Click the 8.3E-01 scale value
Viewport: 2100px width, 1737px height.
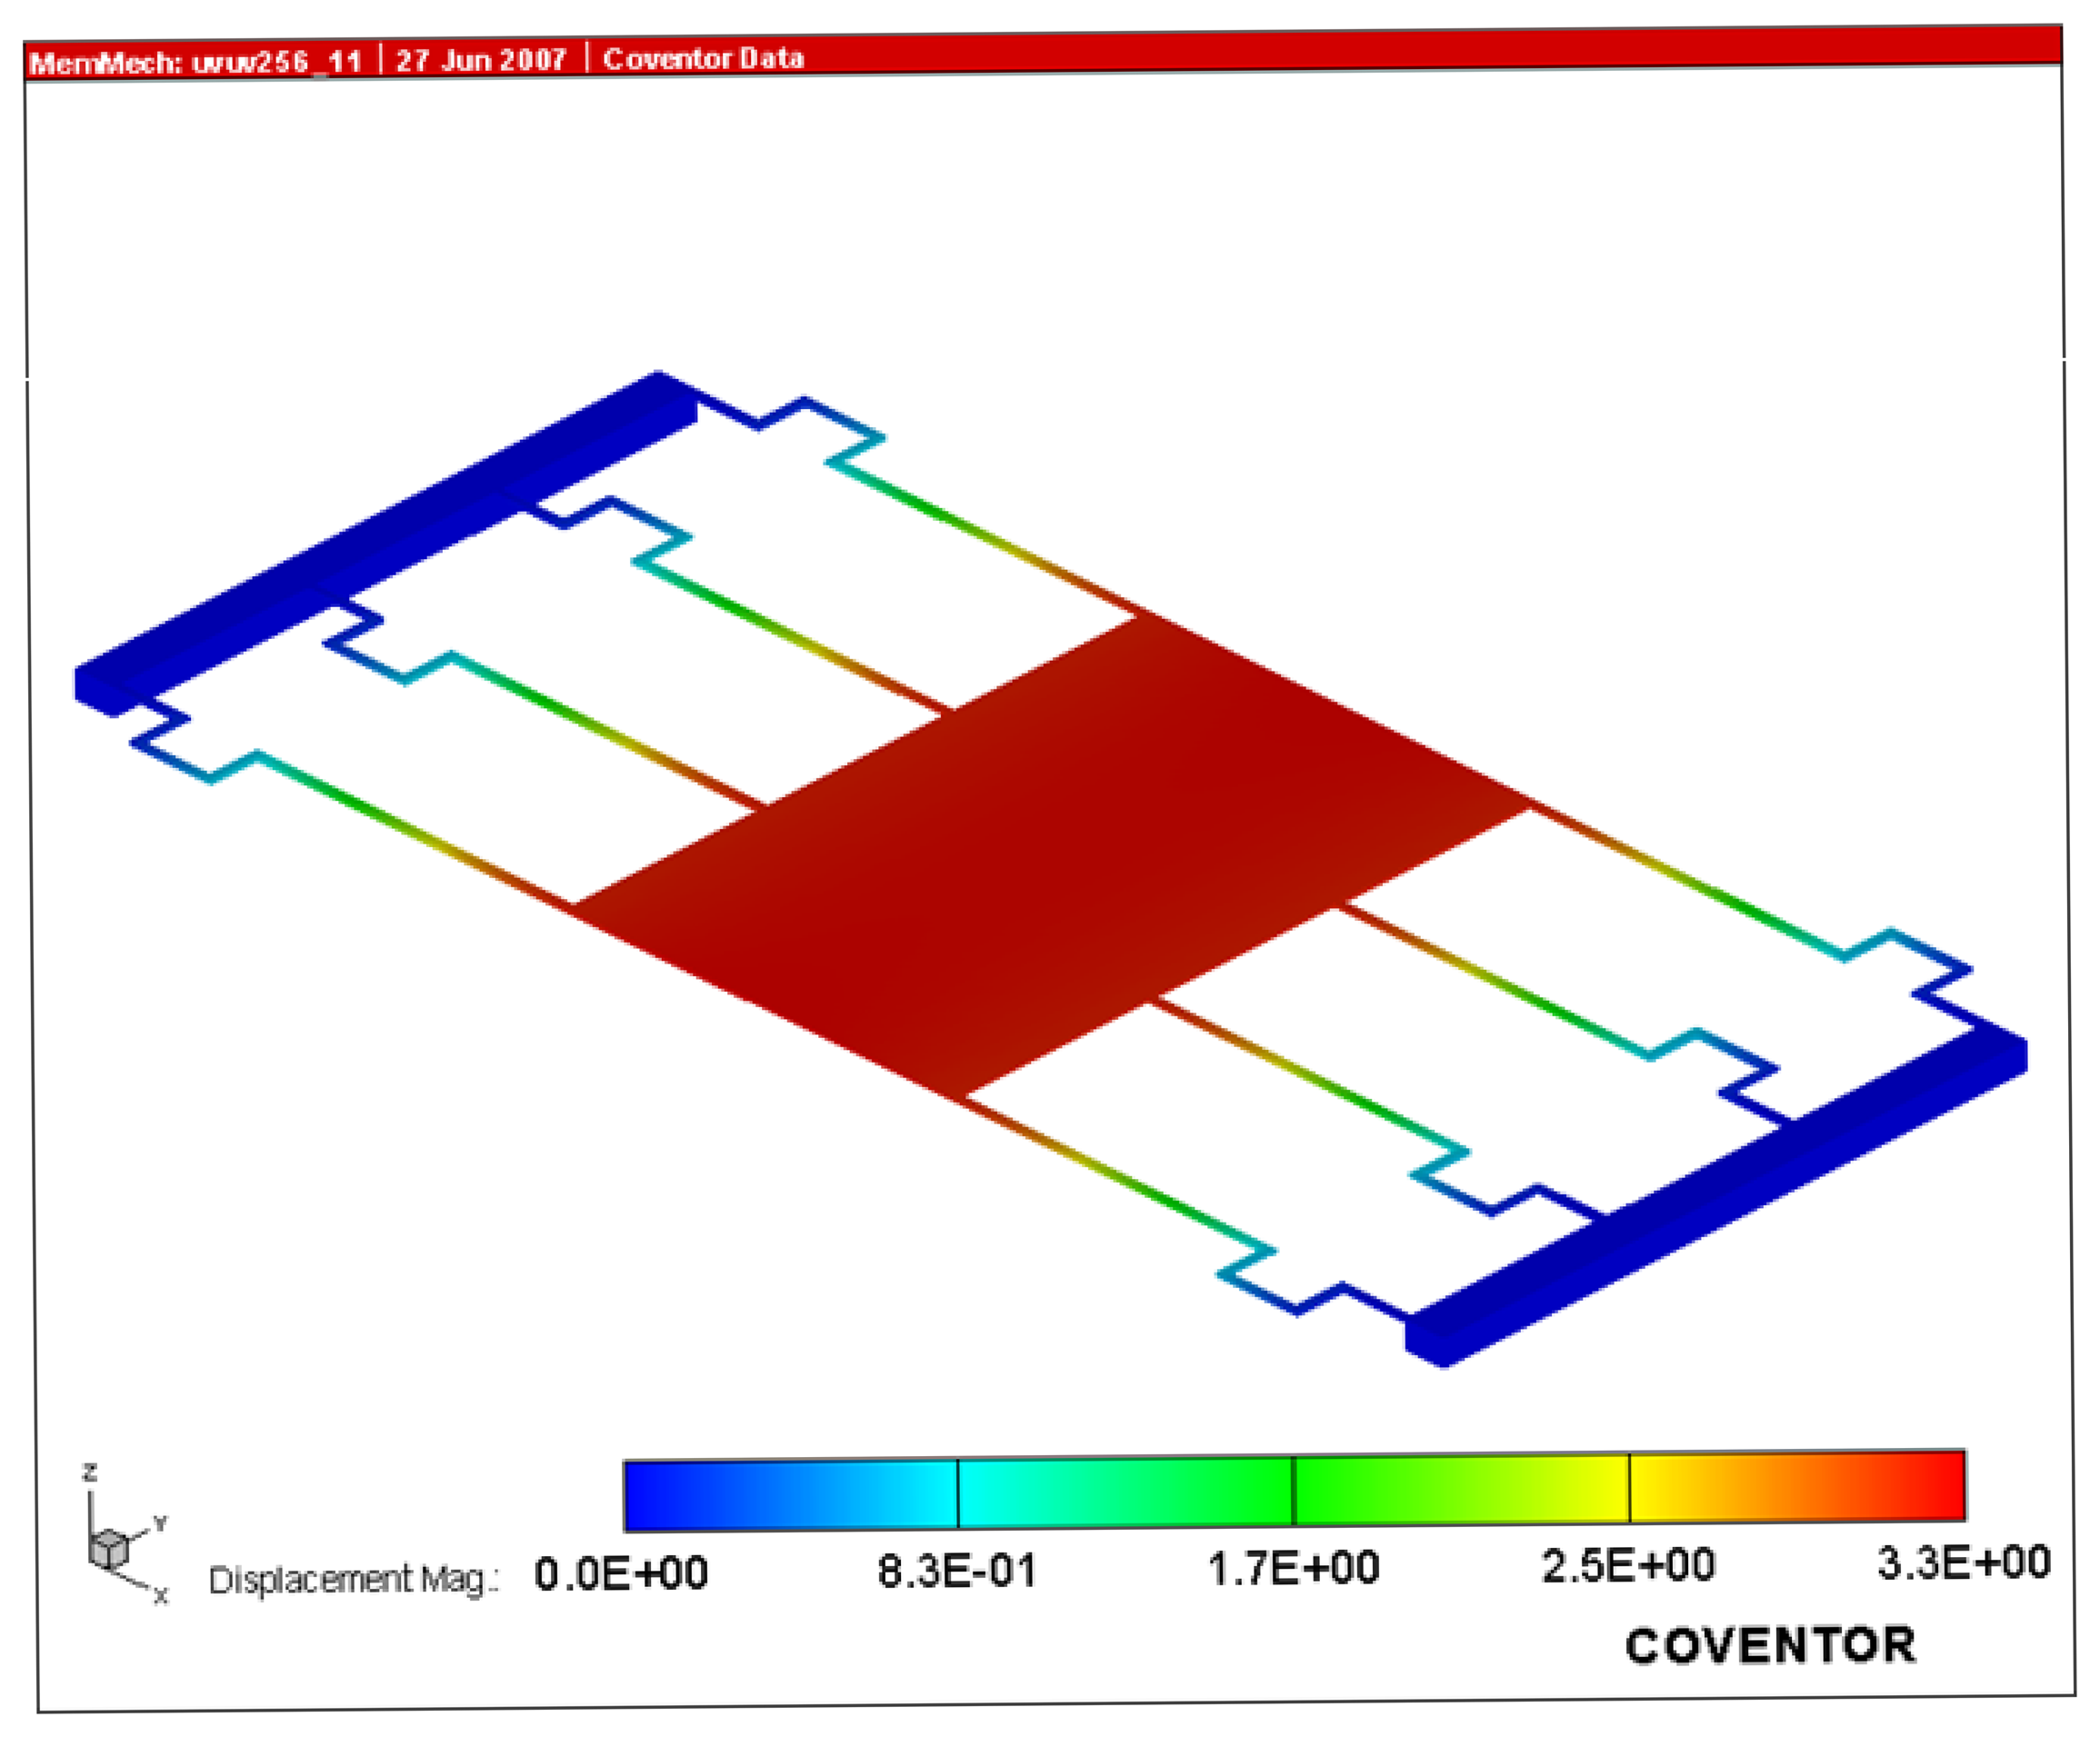[x=957, y=1570]
